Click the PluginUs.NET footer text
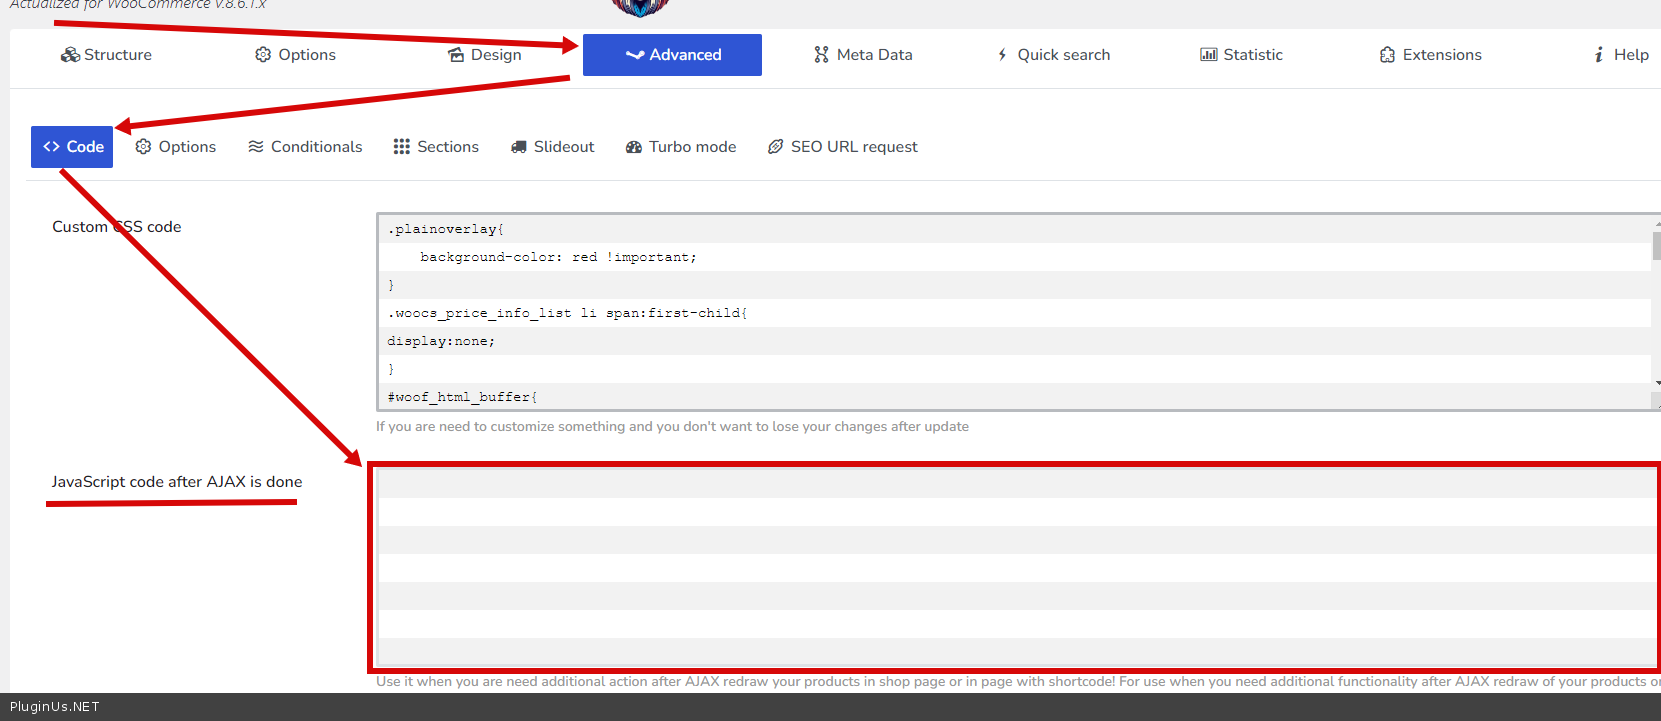 [55, 707]
